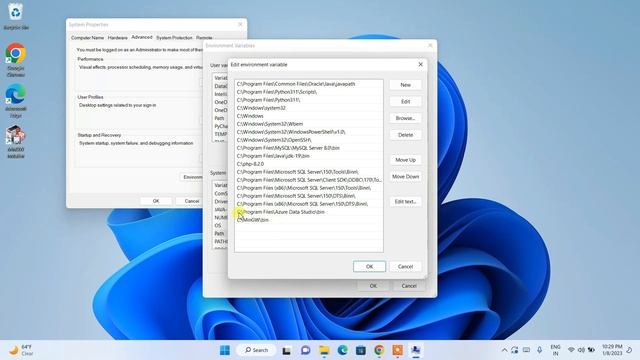Click the Move Down button
Viewport: 640px width, 360px height.
405,177
